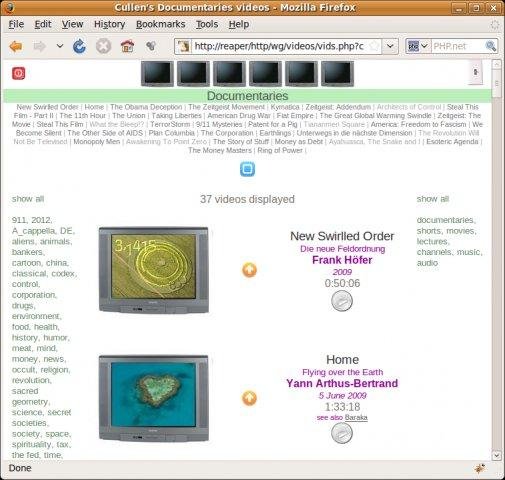Click the greyed forward arrow button
Image resolution: width=505 pixels, height=480 pixels.
pyautogui.click(x=39, y=46)
